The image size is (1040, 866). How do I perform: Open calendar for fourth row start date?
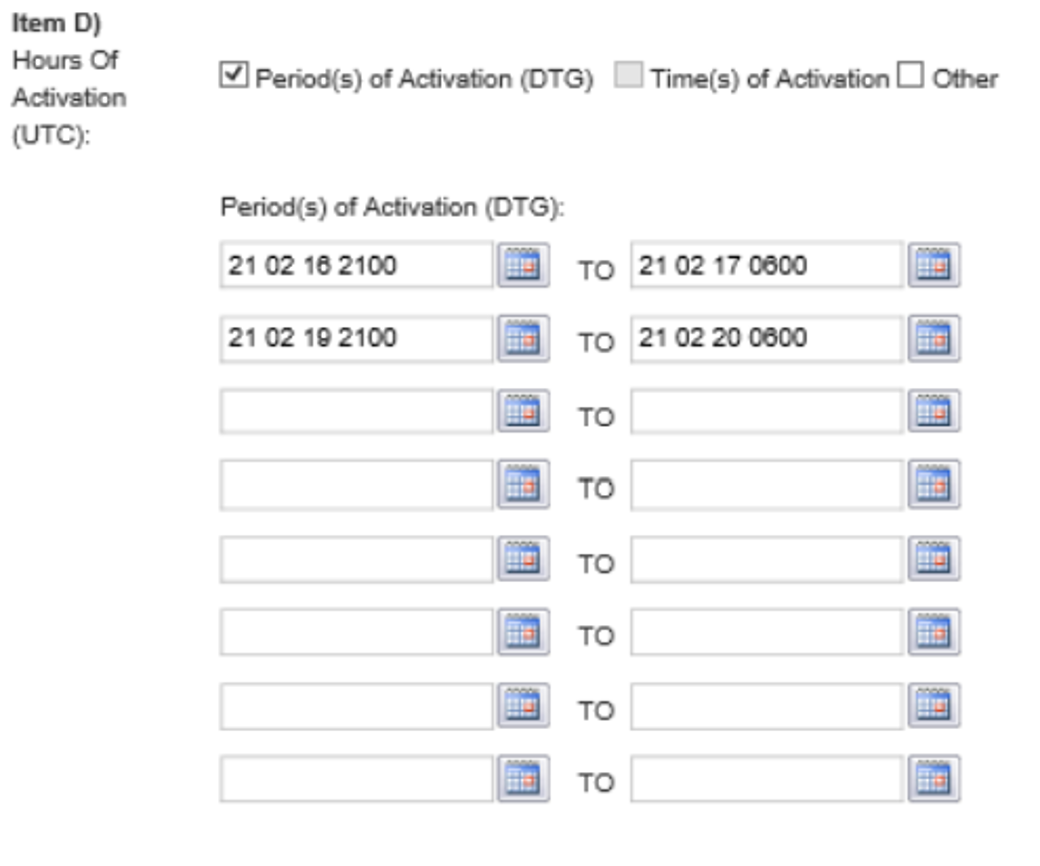[x=523, y=485]
